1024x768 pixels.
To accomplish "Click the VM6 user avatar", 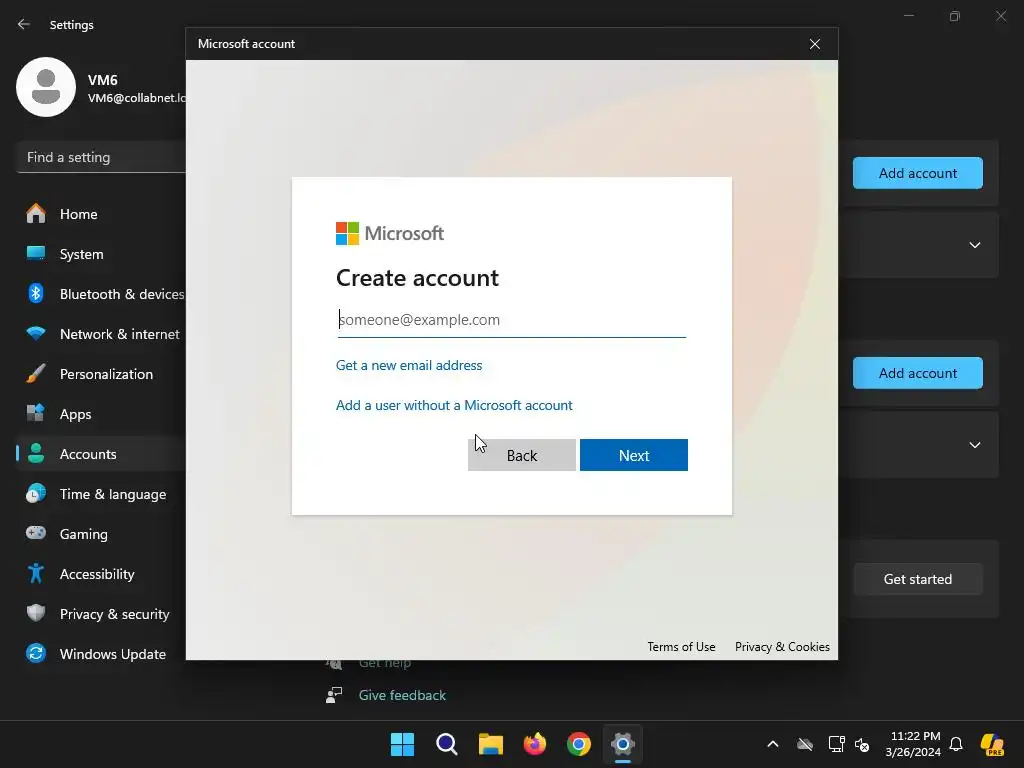I will click(46, 87).
